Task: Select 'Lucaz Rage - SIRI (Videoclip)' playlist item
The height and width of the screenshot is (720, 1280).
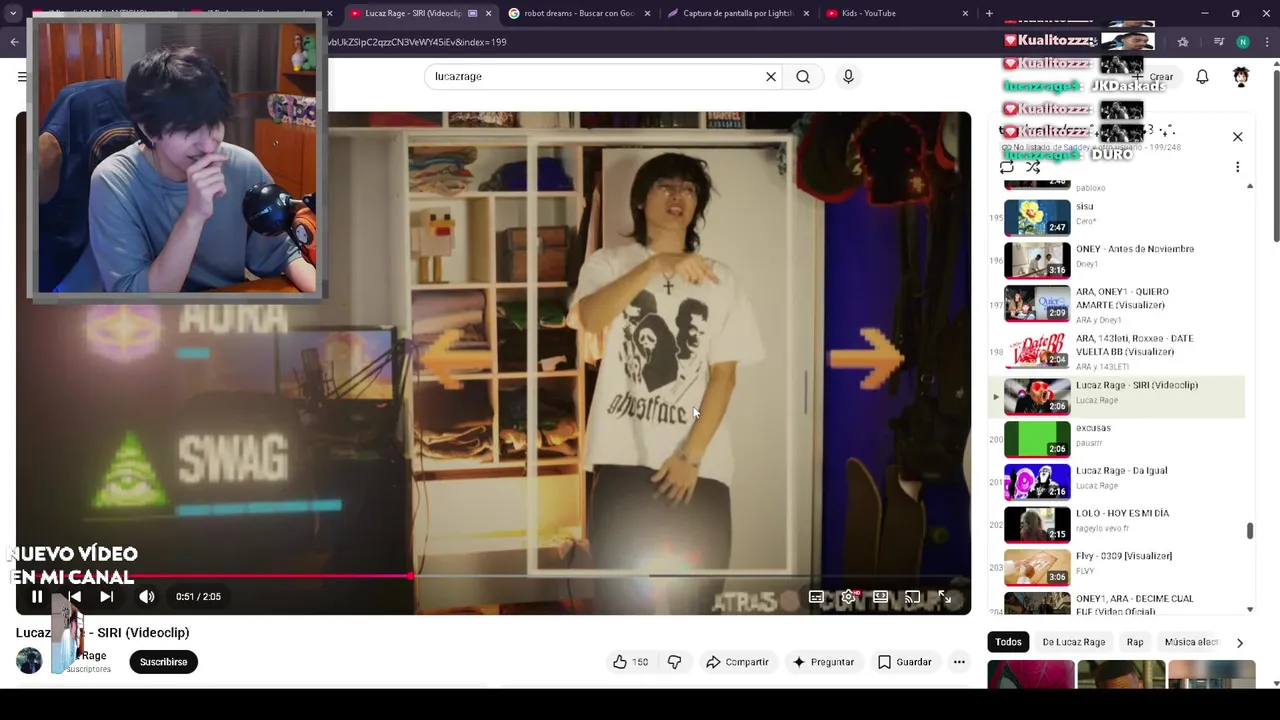Action: point(1117,396)
